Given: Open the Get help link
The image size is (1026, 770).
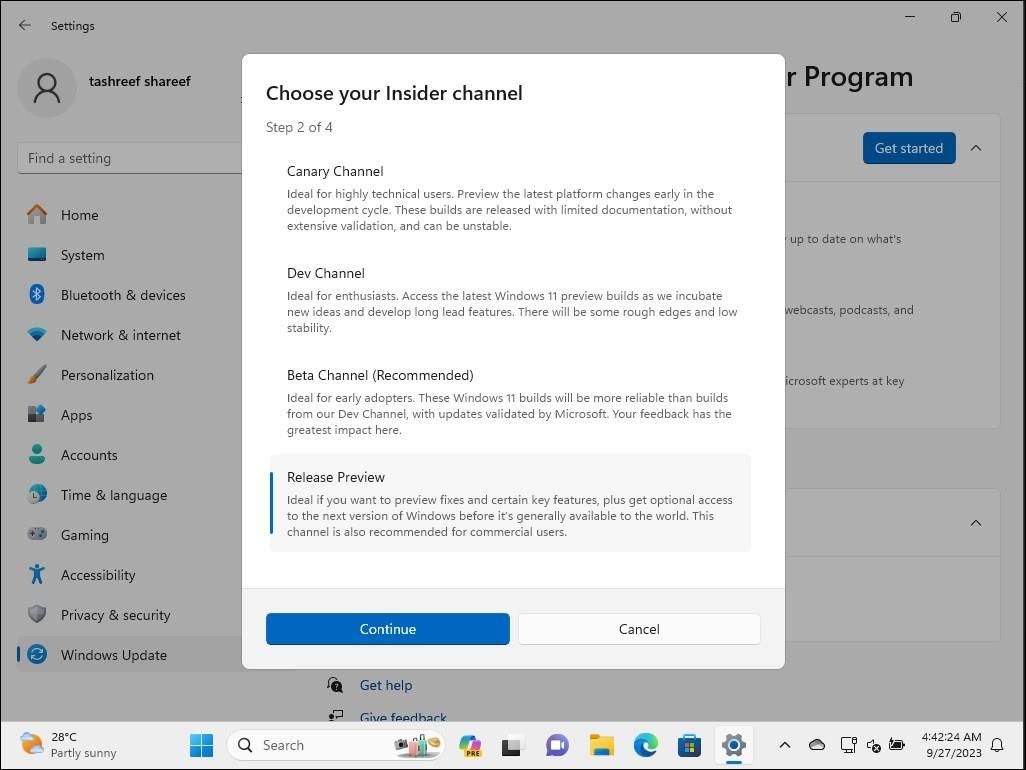Looking at the screenshot, I should [x=385, y=685].
